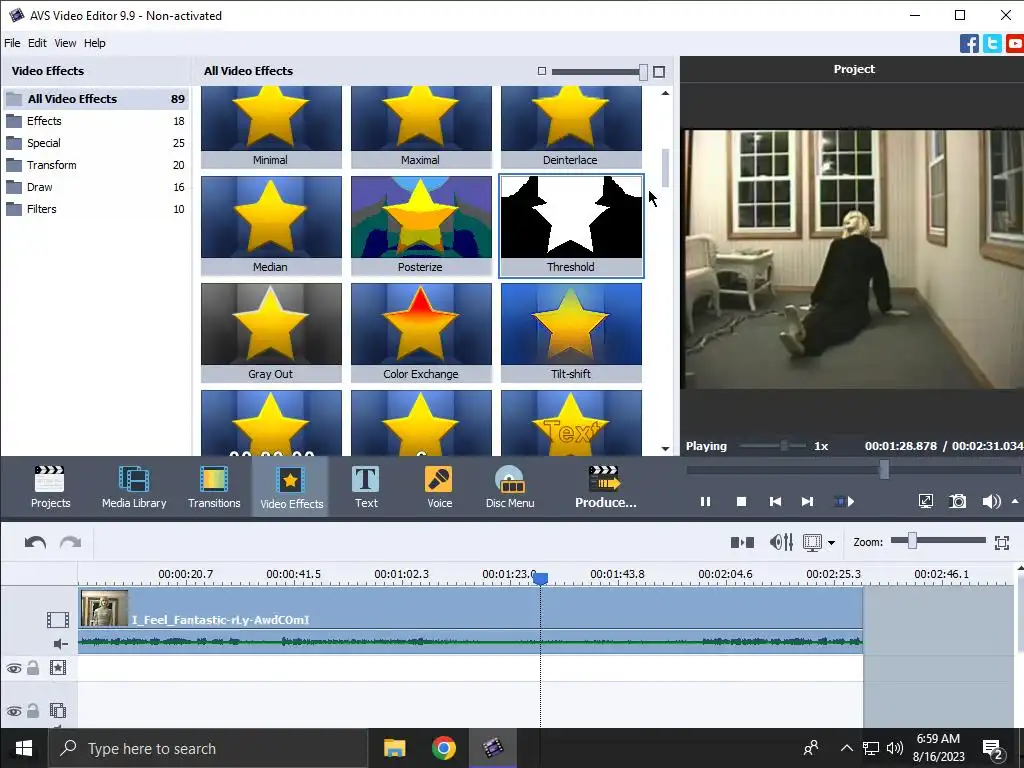Toggle visibility eye on video overlay track

pos(14,711)
